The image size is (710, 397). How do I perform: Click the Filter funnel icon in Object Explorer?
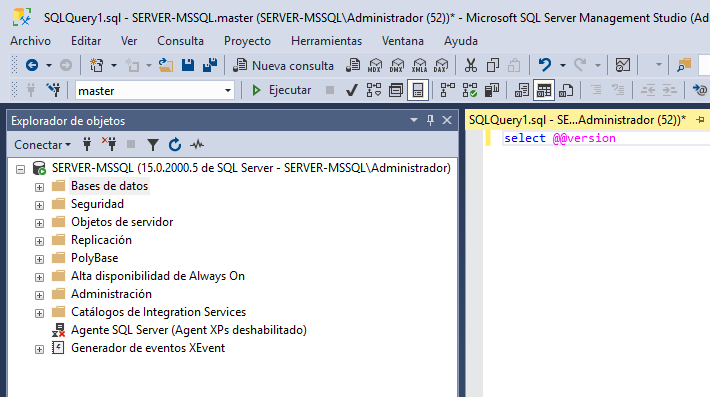coord(153,145)
